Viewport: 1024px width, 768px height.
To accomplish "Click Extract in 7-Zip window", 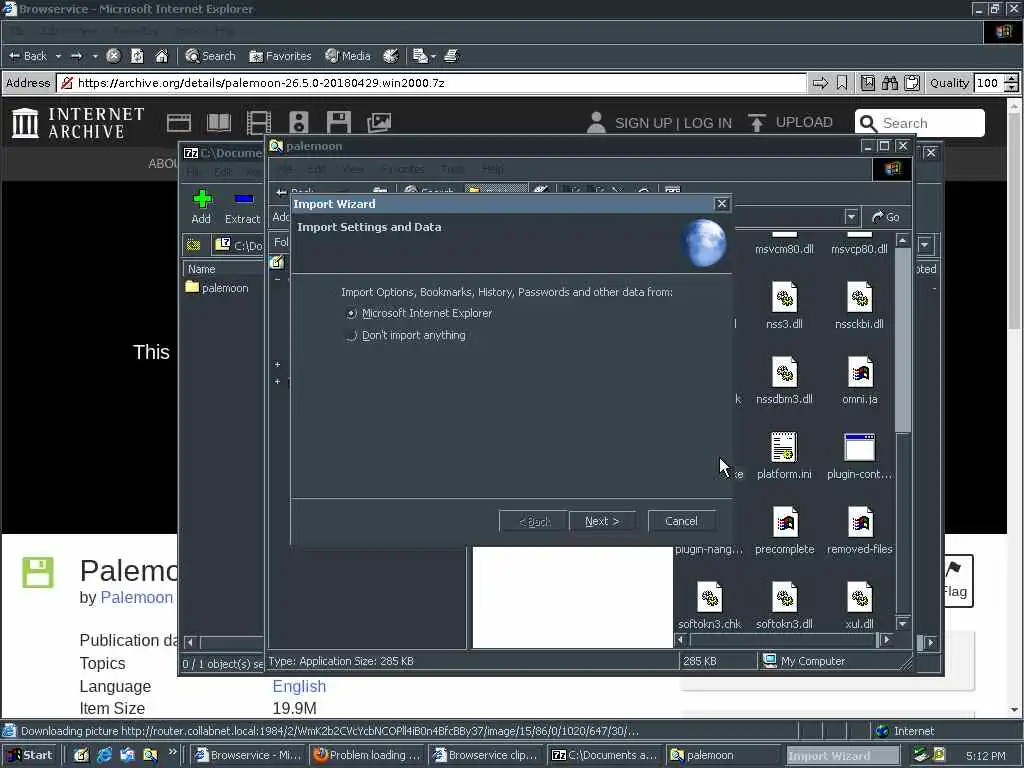I will tap(242, 206).
